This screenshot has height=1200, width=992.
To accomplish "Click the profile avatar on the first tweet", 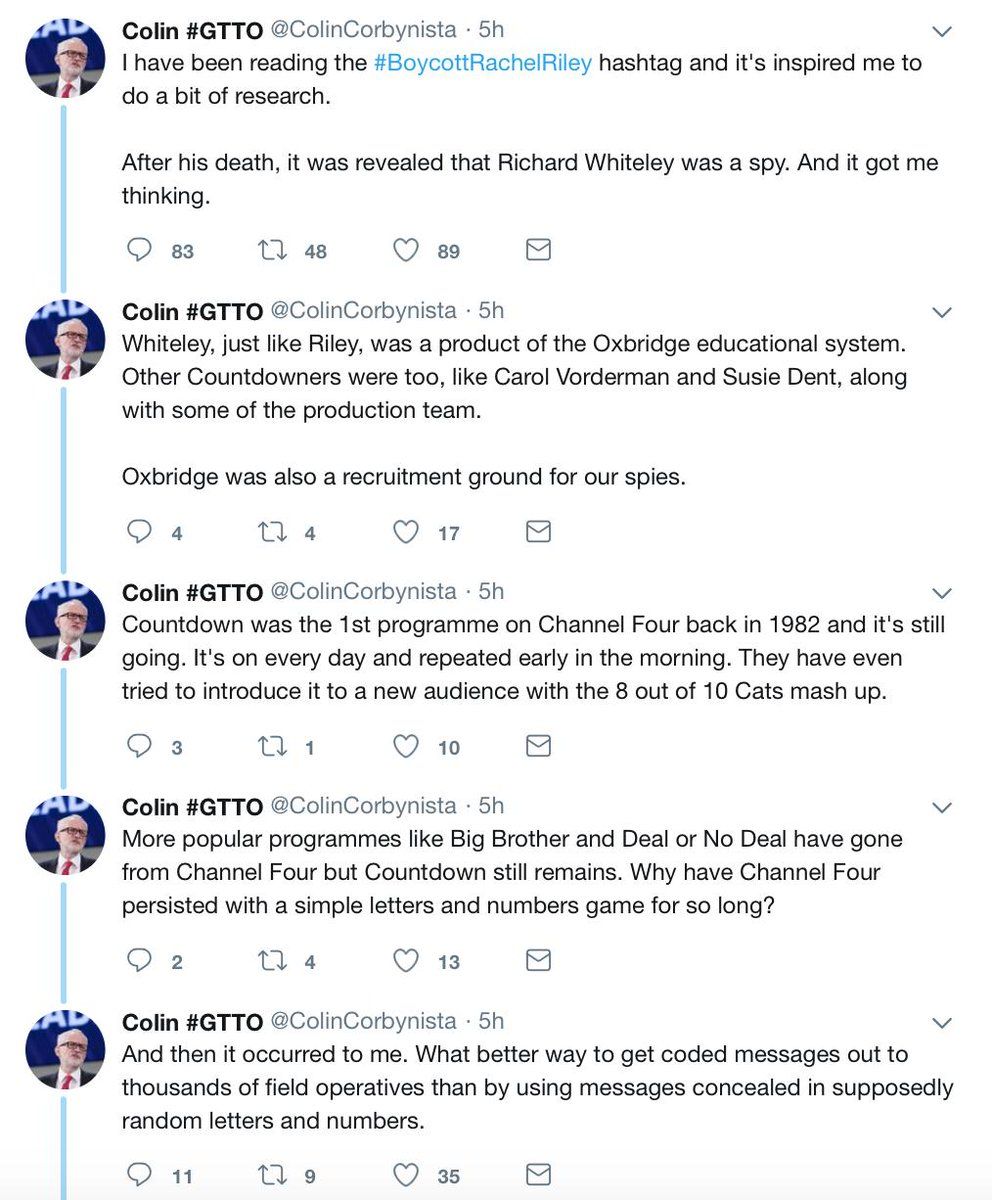I will 65,57.
